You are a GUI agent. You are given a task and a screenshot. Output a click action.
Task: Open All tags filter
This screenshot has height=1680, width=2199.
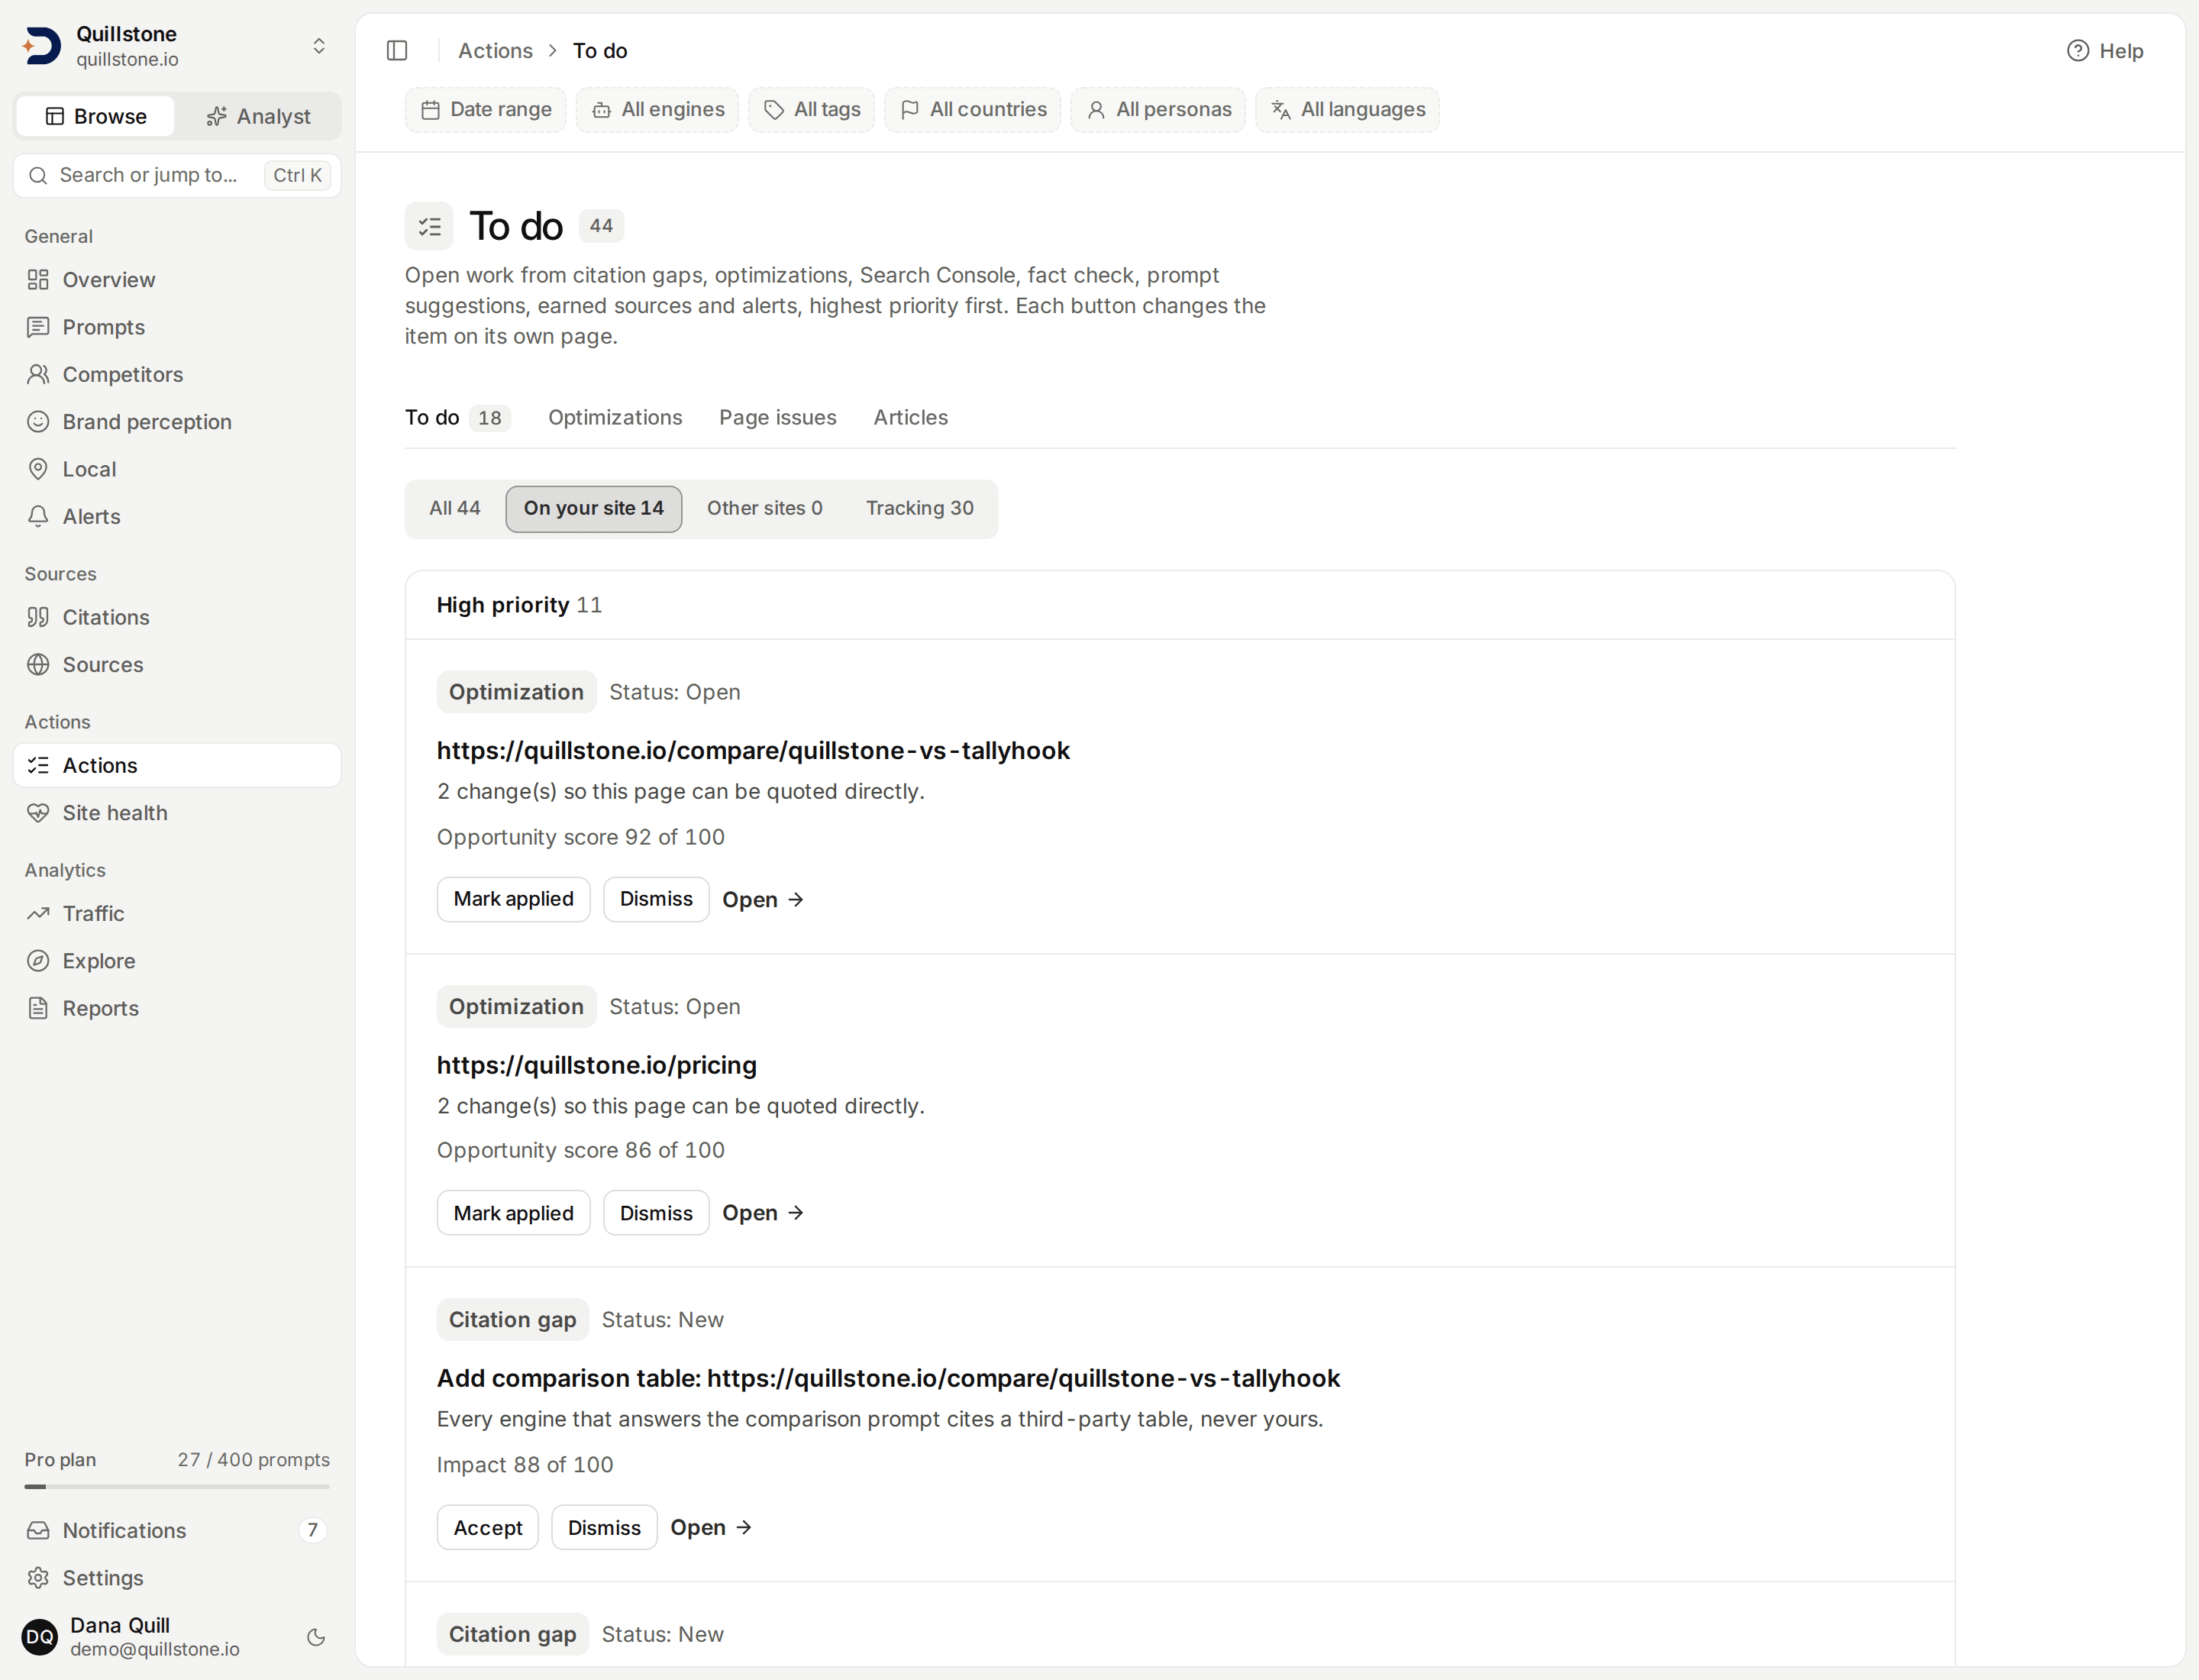[811, 109]
